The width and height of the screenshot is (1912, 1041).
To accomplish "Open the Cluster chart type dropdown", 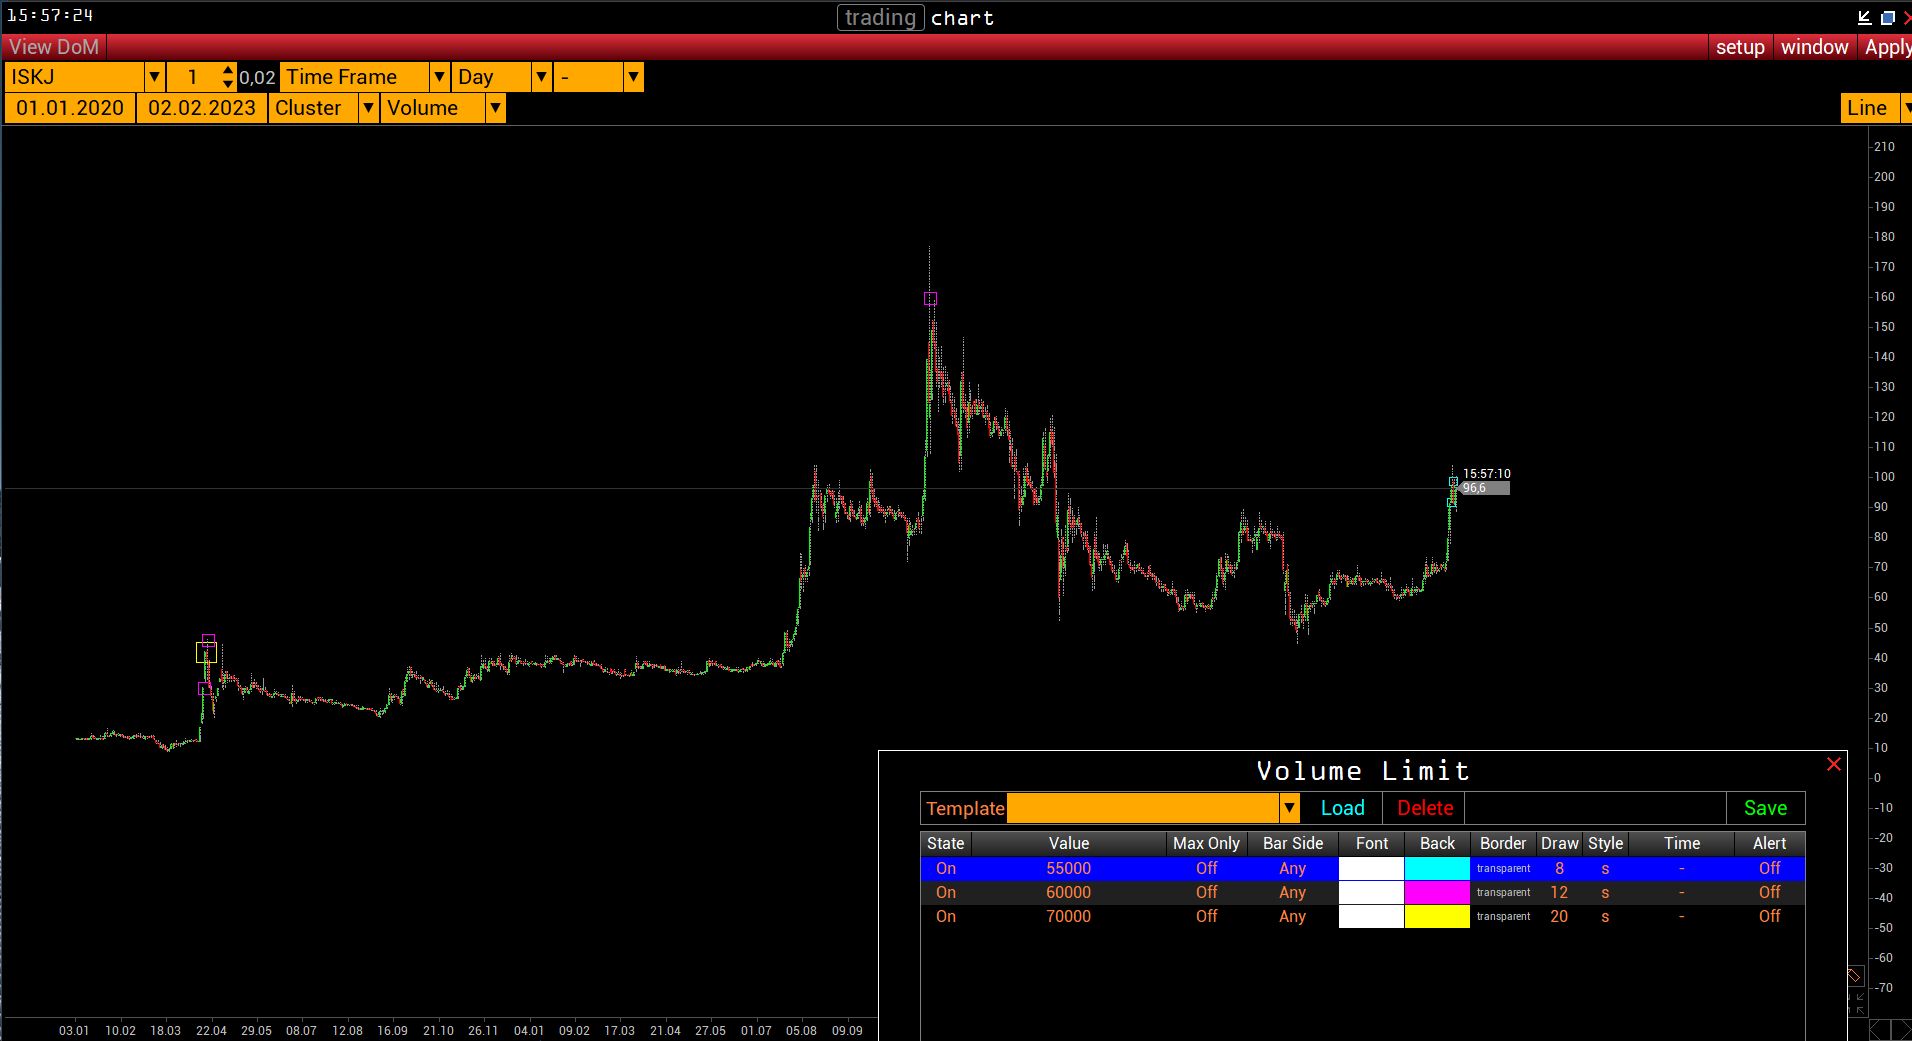I will (368, 108).
